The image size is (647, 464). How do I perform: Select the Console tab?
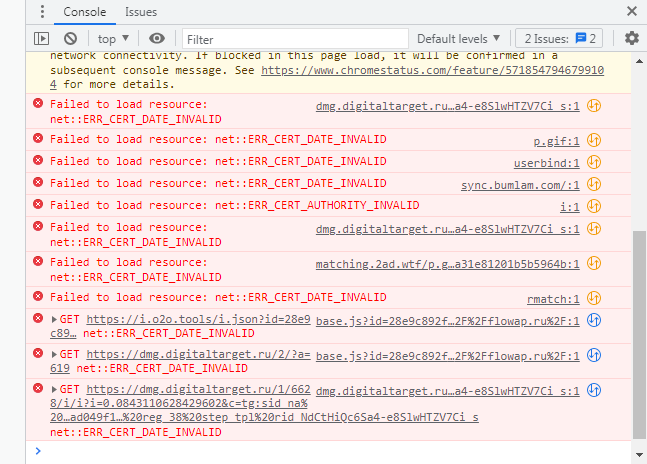pyautogui.click(x=85, y=12)
